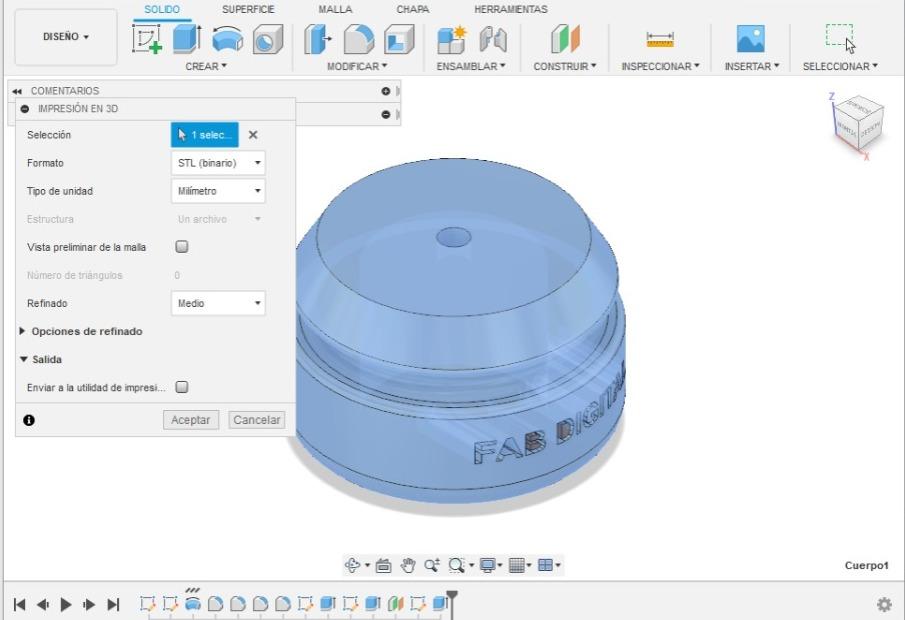This screenshot has width=905, height=620.
Task: Clear the selection with the X
Action: 253,135
